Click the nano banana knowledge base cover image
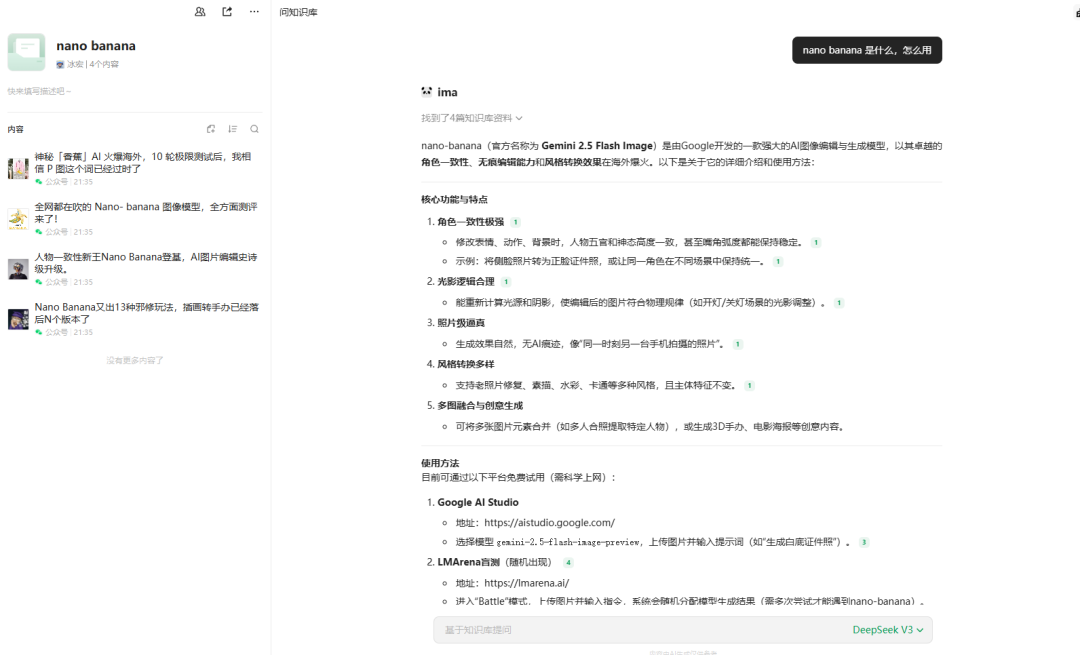This screenshot has width=1080, height=655. pyautogui.click(x=26, y=51)
